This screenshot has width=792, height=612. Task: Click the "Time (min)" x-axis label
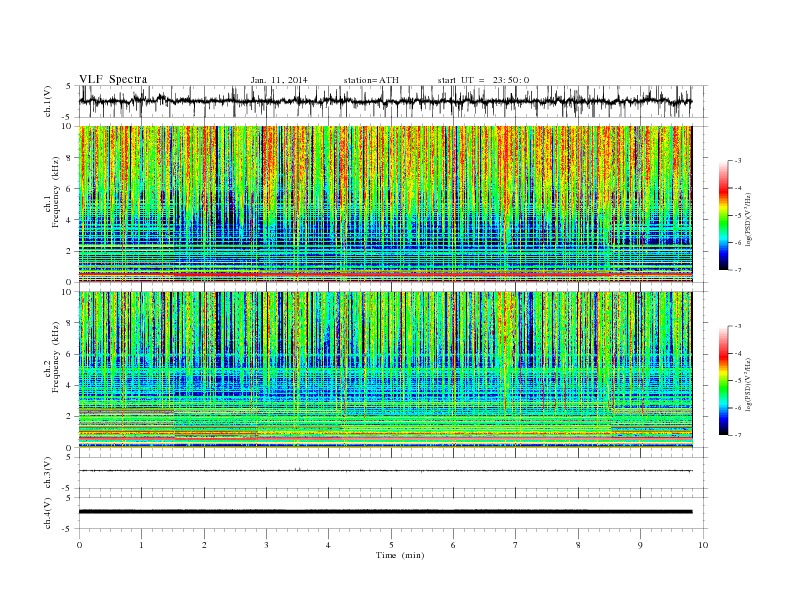tap(400, 555)
